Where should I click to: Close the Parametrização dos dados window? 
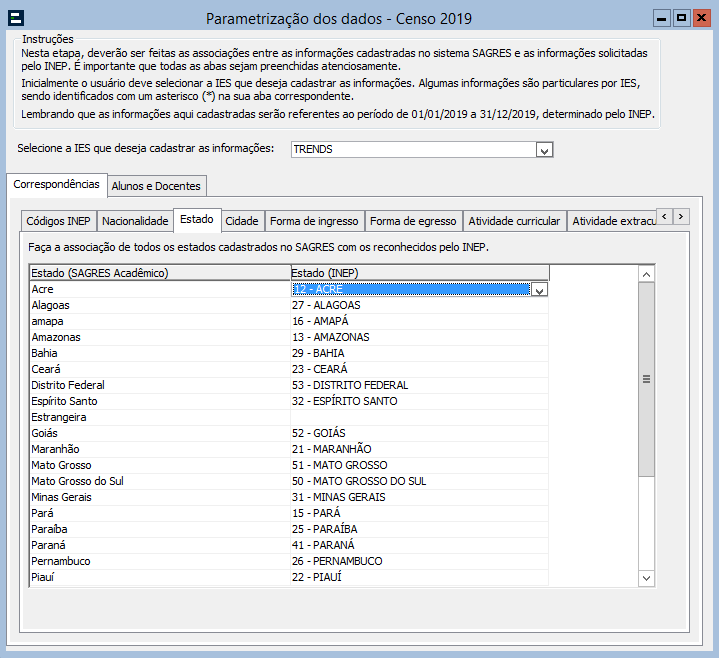(699, 18)
